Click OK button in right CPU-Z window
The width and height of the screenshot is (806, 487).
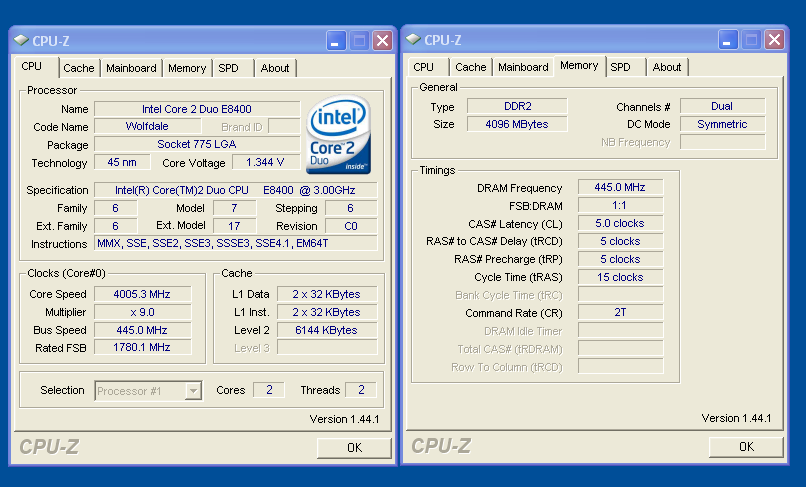pos(746,446)
